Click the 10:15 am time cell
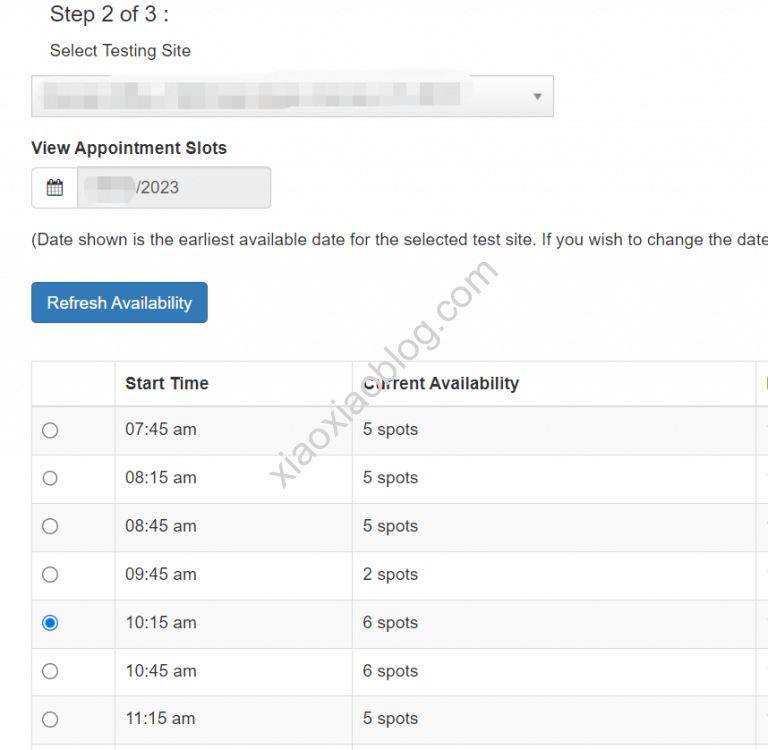 click(x=161, y=622)
